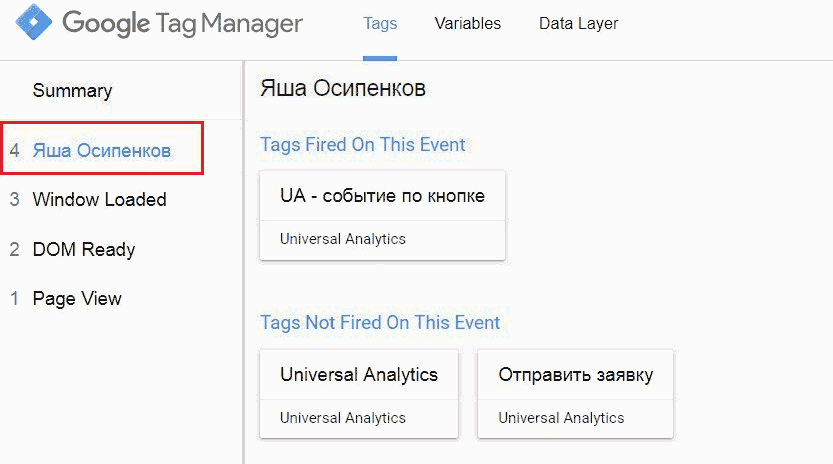
Task: Click the Яша Осипенков event title heading
Action: click(x=343, y=88)
